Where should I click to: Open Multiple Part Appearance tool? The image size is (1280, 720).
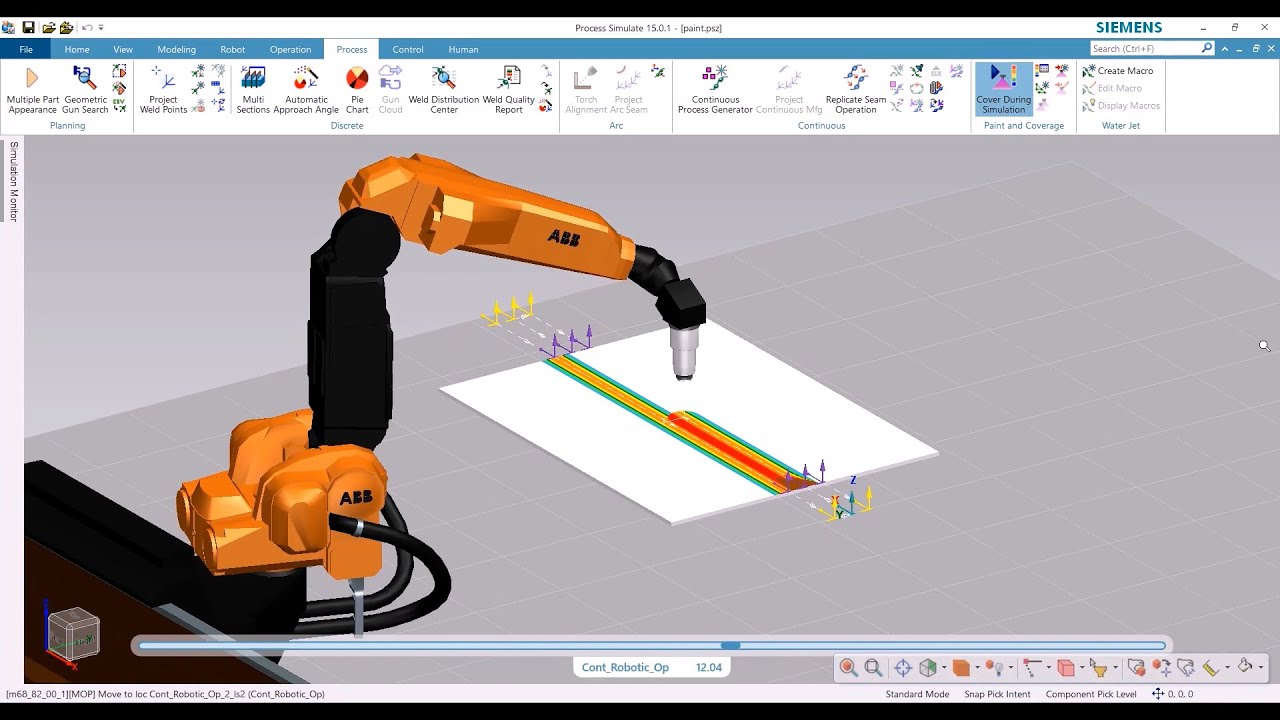tap(32, 90)
